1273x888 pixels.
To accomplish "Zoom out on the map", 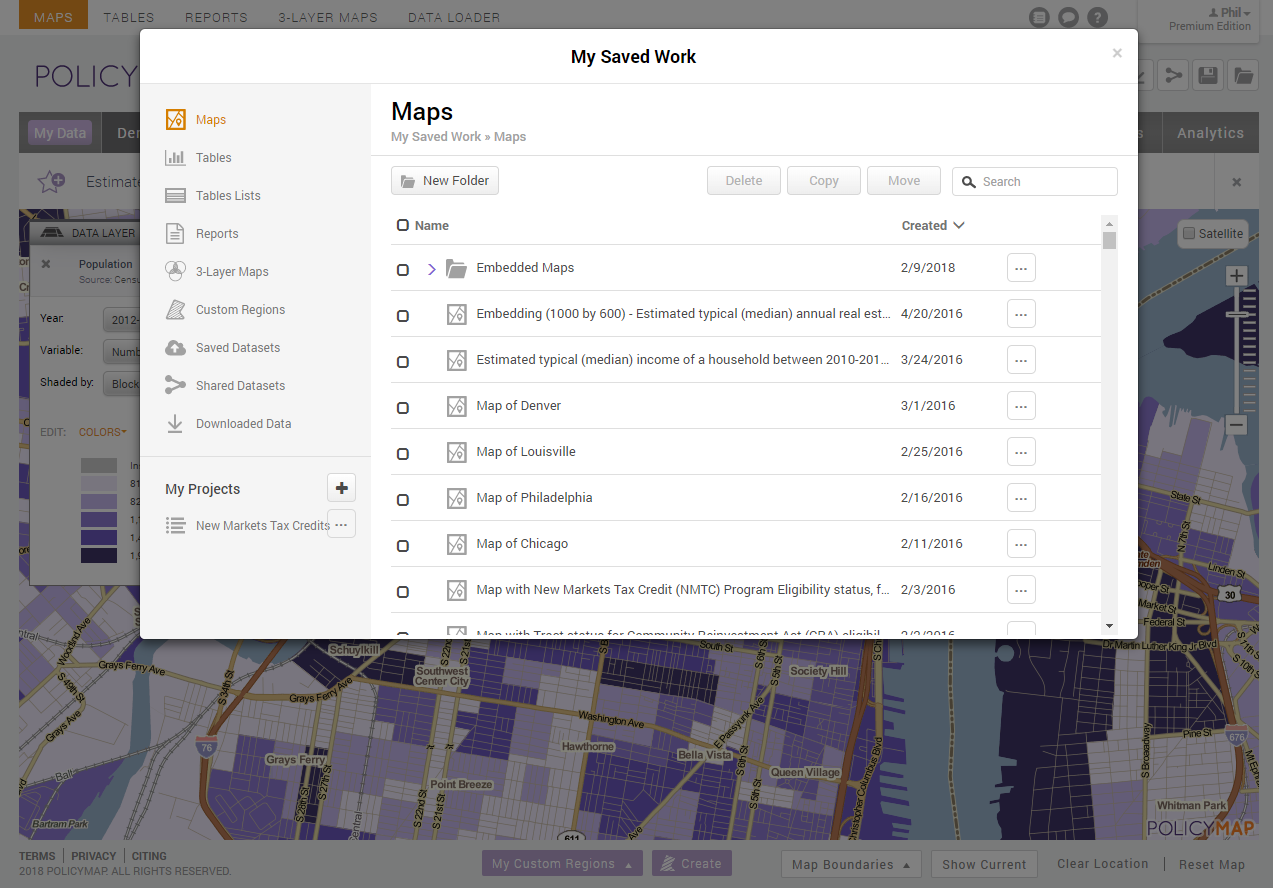I will (1237, 424).
